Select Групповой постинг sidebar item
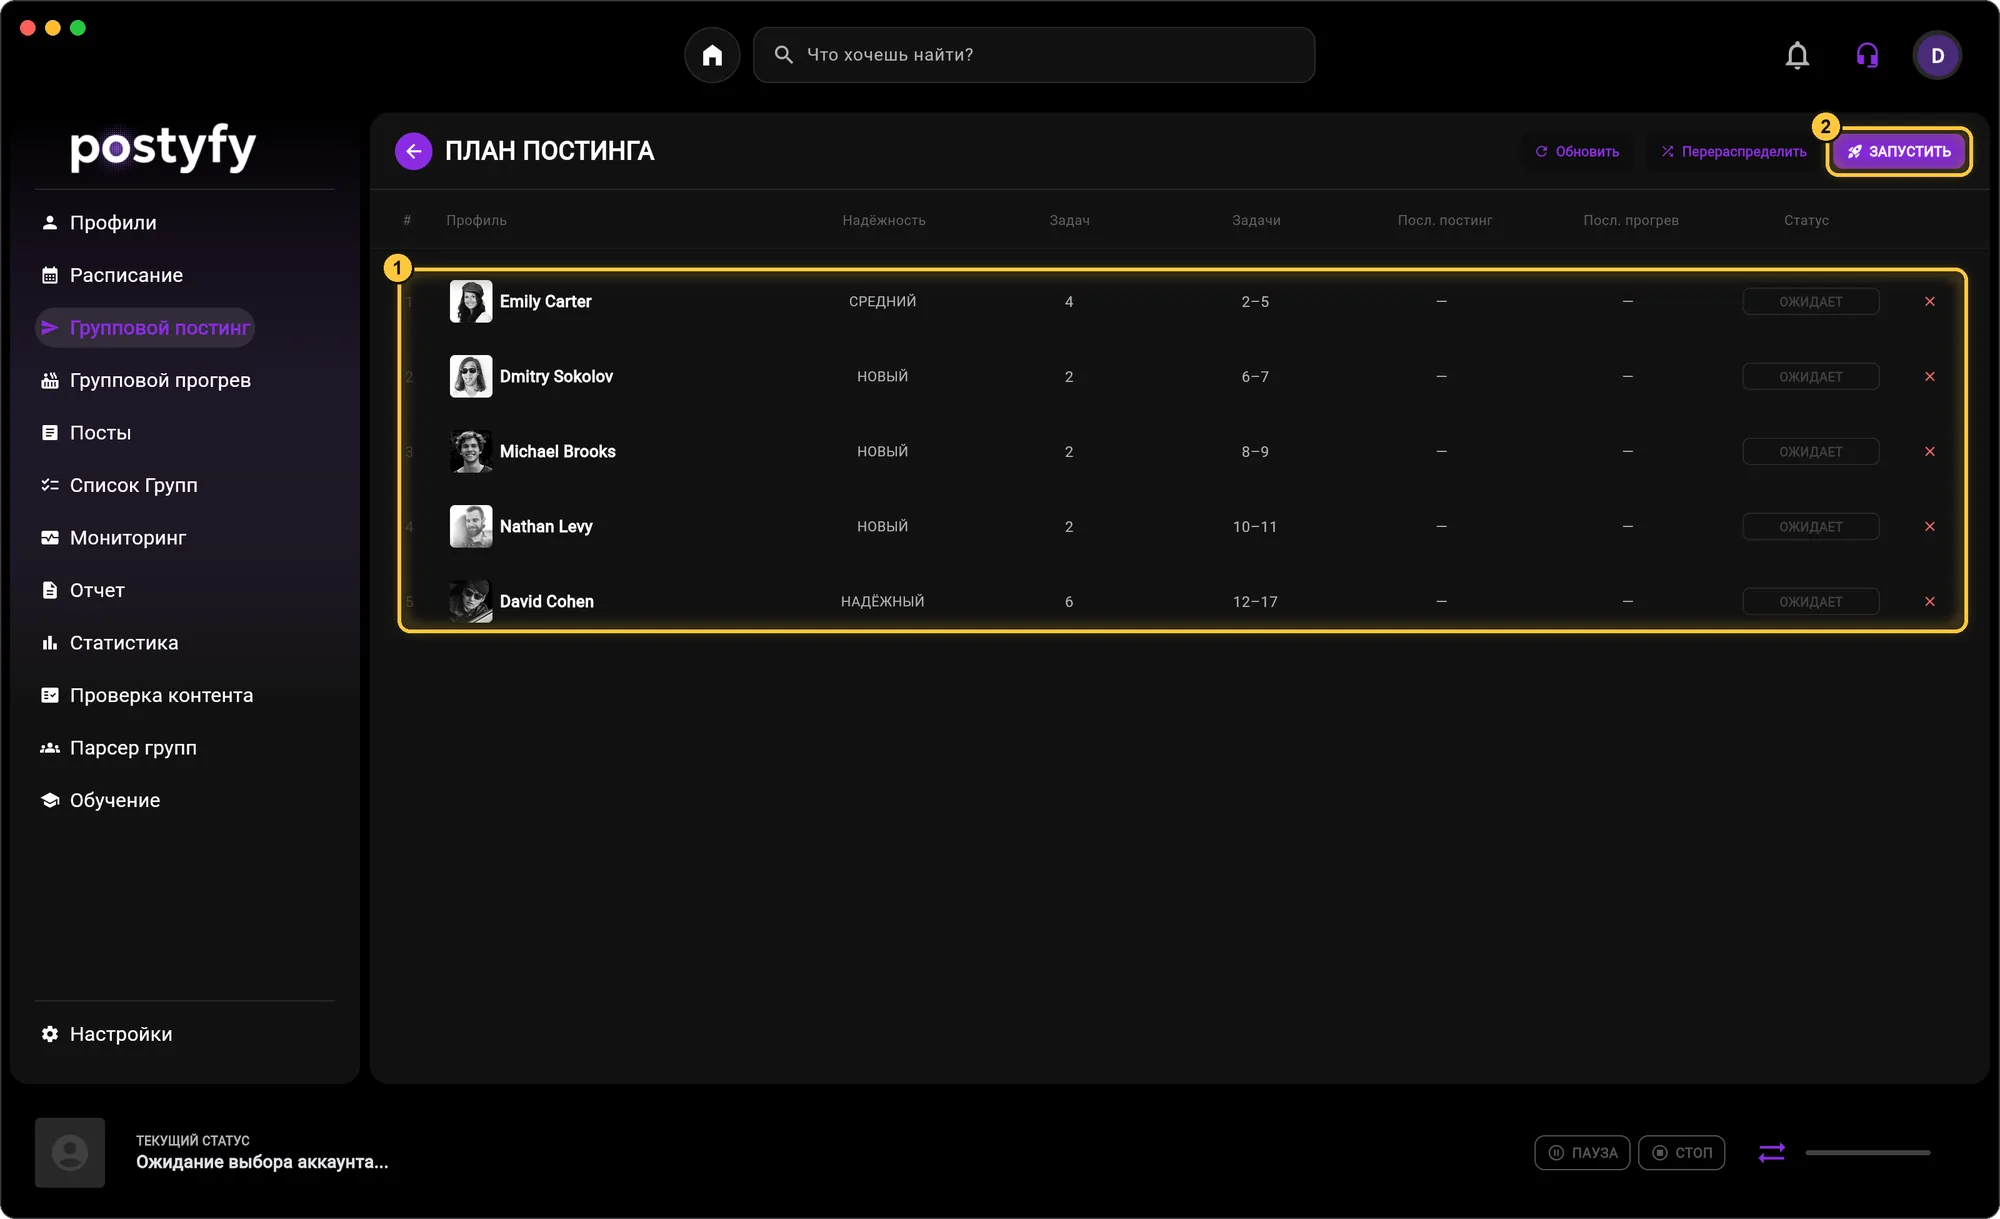 click(145, 327)
